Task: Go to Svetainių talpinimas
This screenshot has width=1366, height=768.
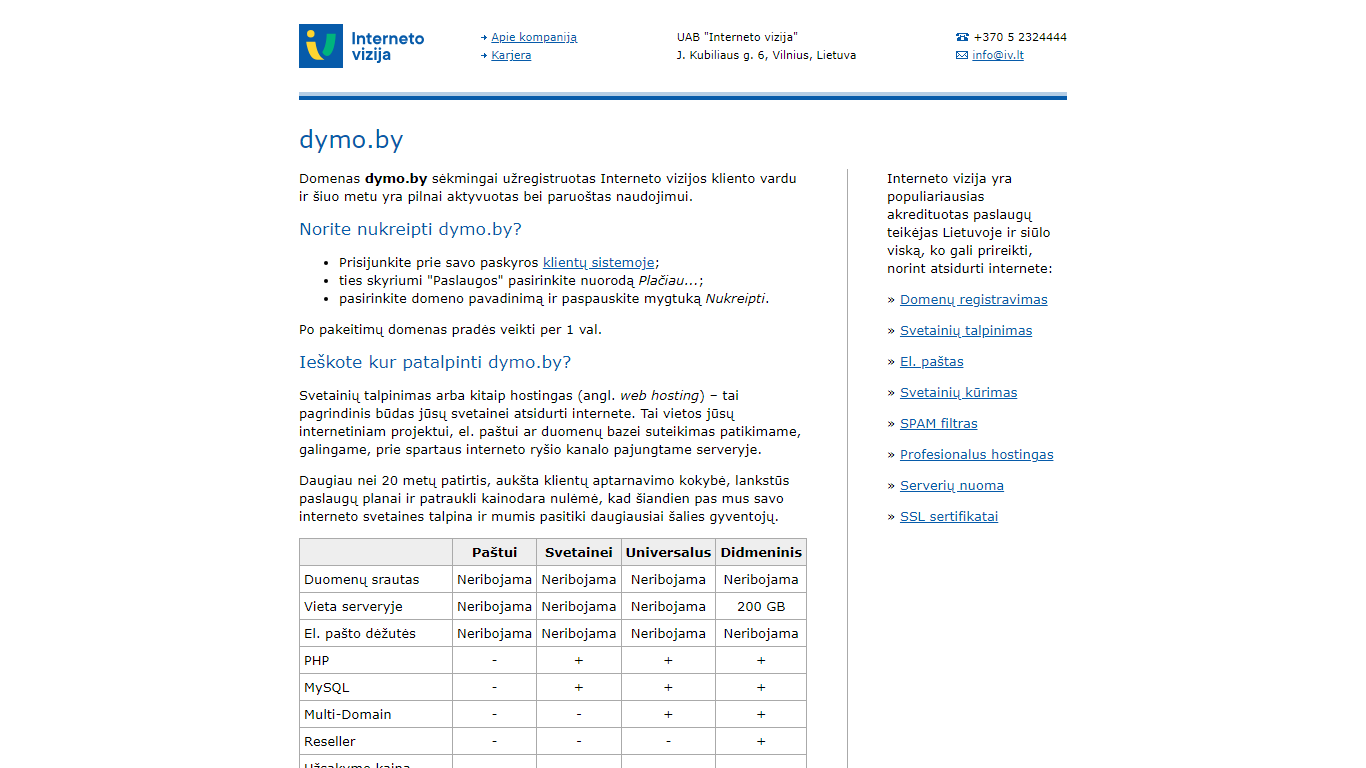Action: pos(966,330)
